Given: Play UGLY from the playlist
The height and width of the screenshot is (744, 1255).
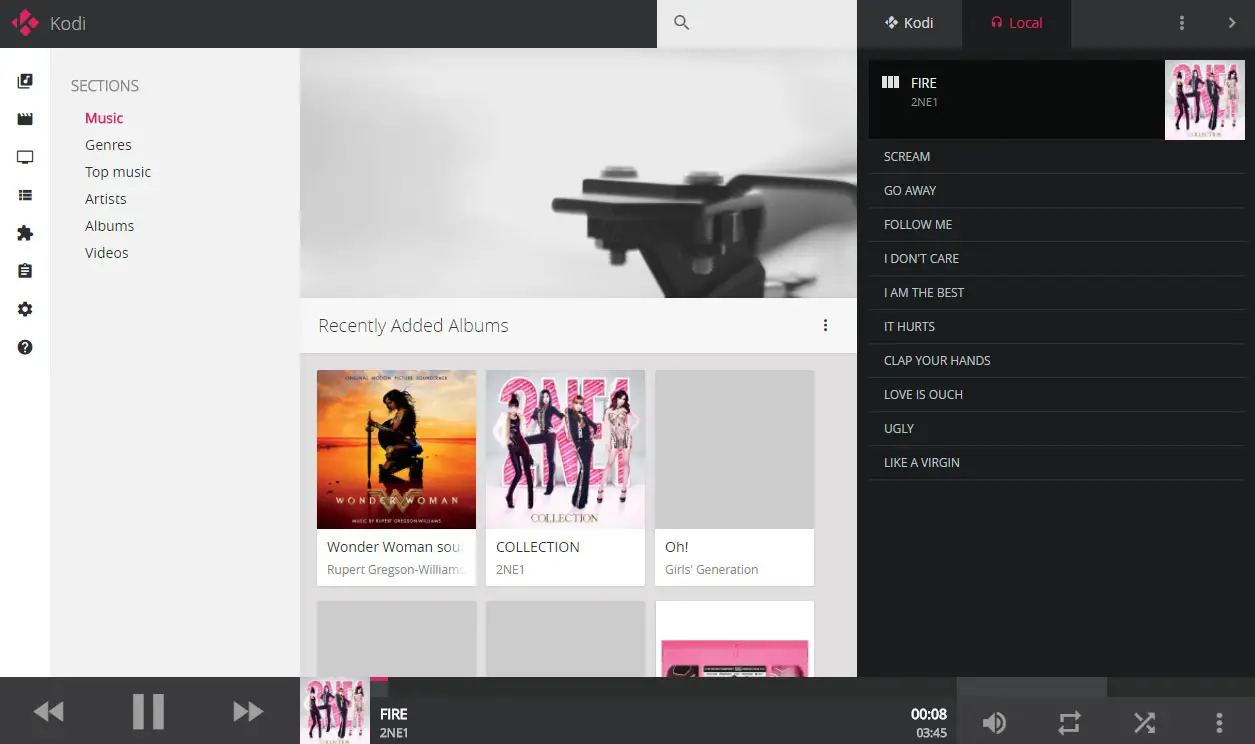Looking at the screenshot, I should pyautogui.click(x=1057, y=429).
